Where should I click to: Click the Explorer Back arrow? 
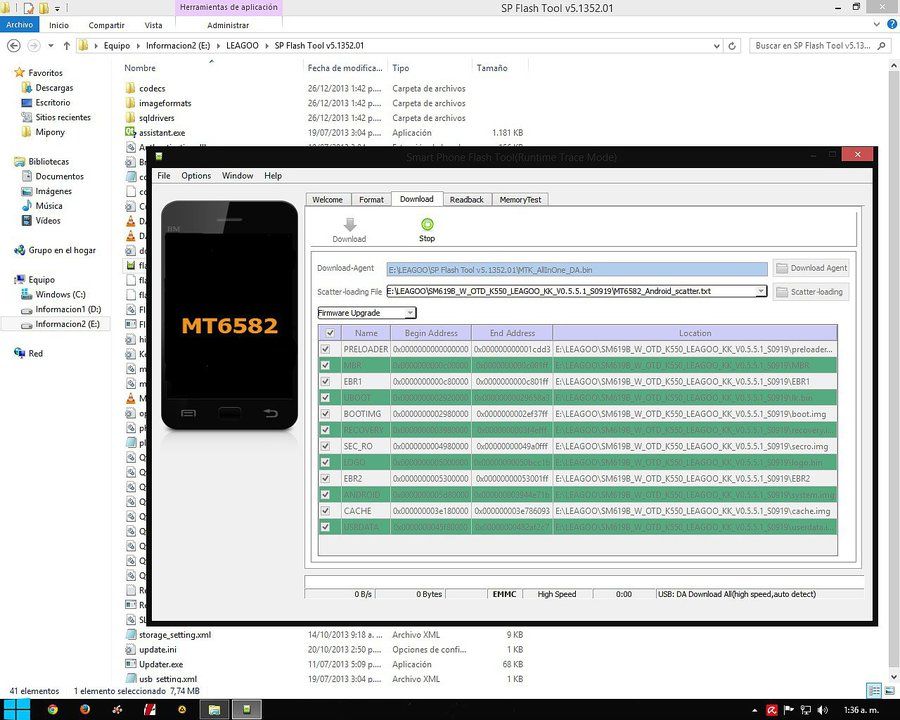tap(14, 45)
